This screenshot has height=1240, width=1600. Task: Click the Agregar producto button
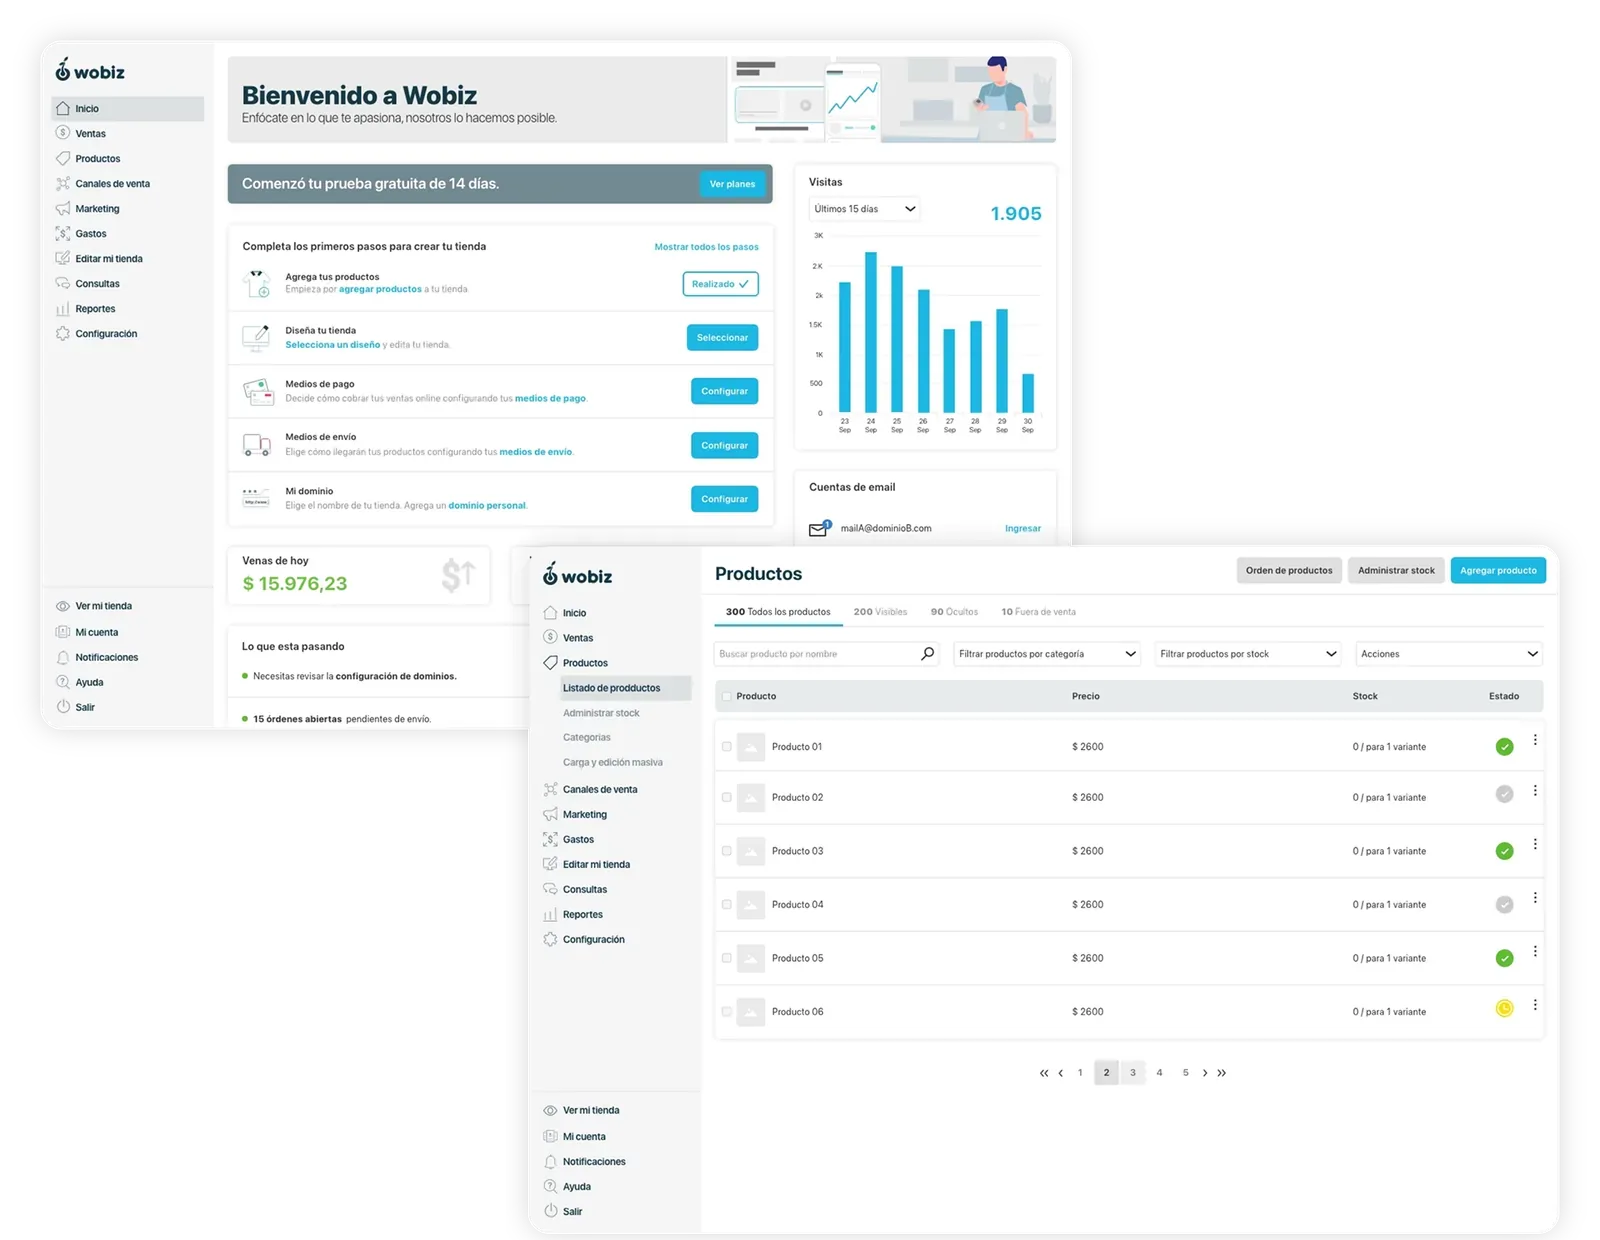(x=1498, y=570)
